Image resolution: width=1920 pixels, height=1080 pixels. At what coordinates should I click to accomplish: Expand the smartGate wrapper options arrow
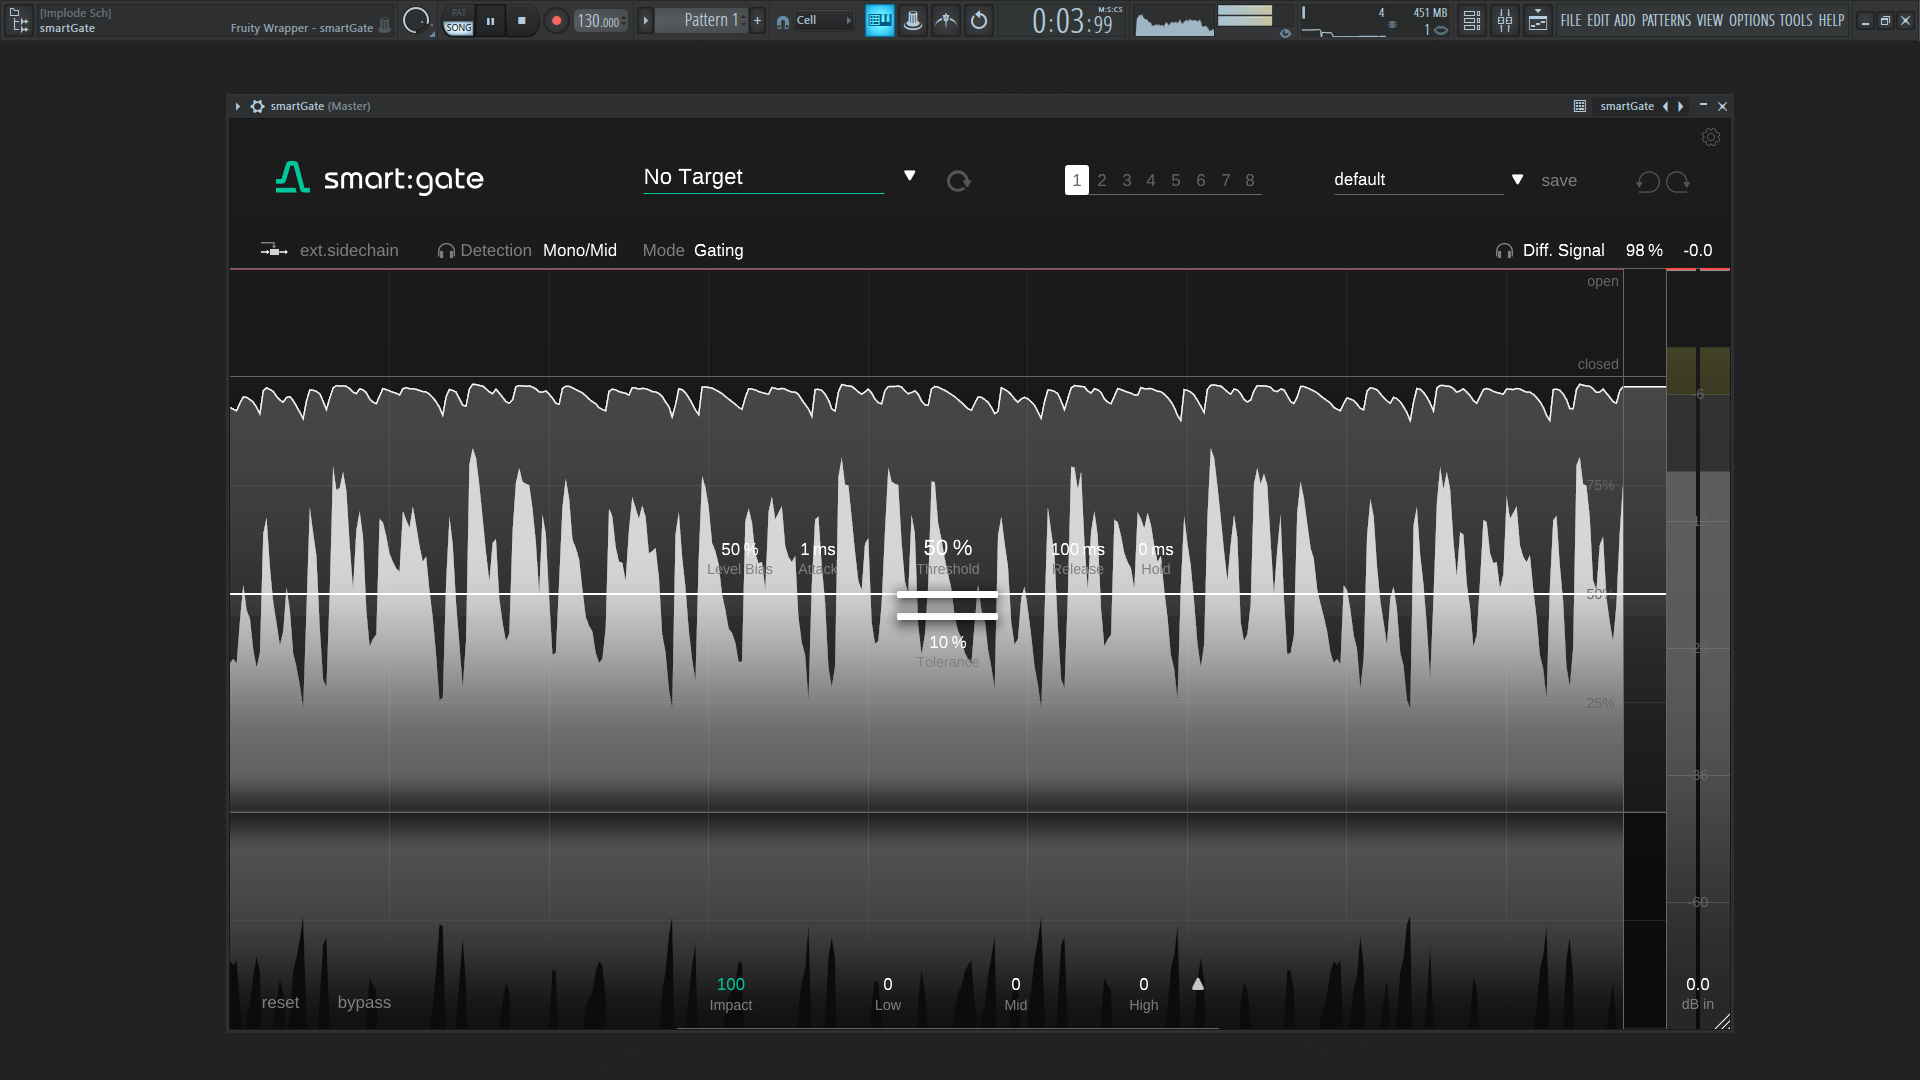point(238,106)
